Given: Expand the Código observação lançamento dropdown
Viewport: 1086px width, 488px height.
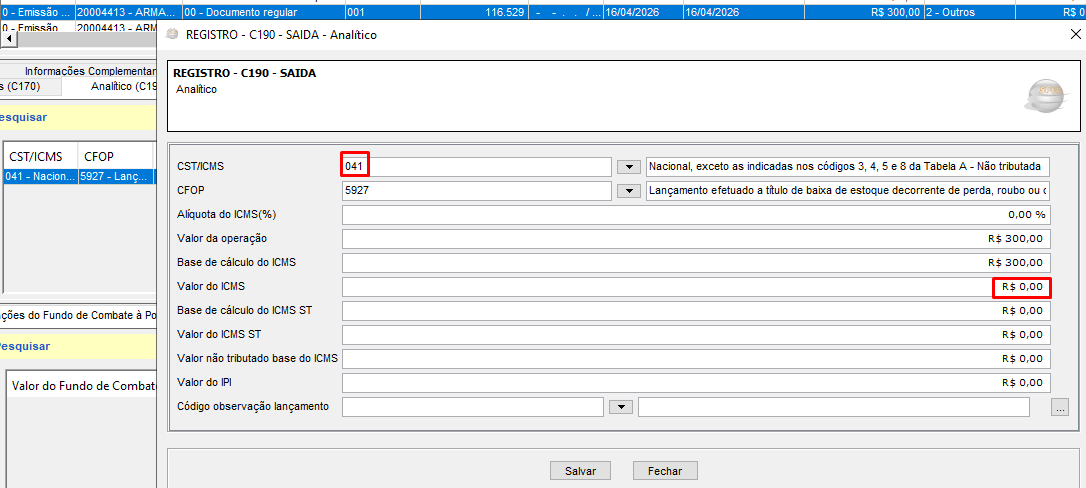Looking at the screenshot, I should click(621, 407).
